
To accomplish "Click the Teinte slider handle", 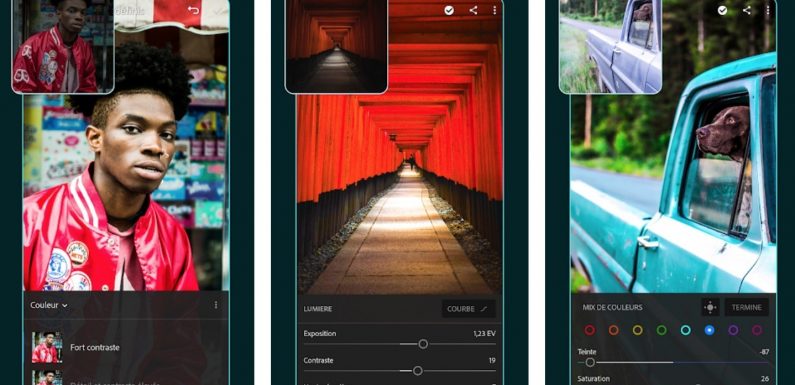I will tap(590, 363).
